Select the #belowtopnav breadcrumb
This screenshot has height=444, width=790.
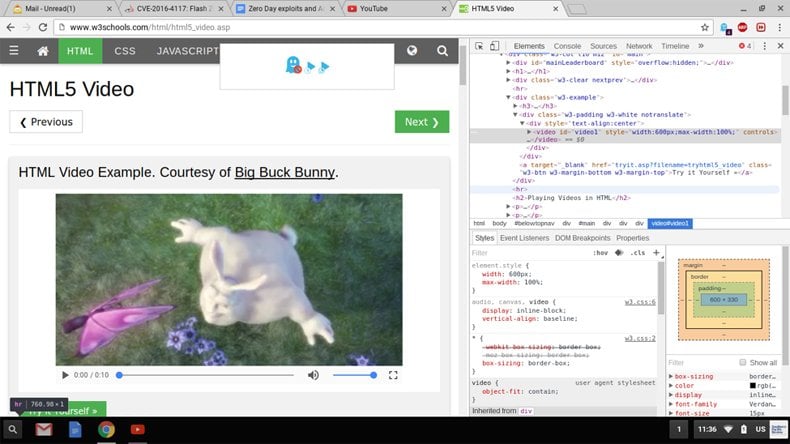pos(534,223)
